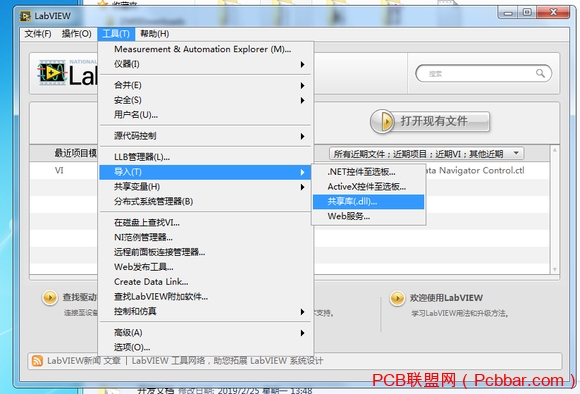Expand the 安全(S) submenu

click(x=206, y=100)
